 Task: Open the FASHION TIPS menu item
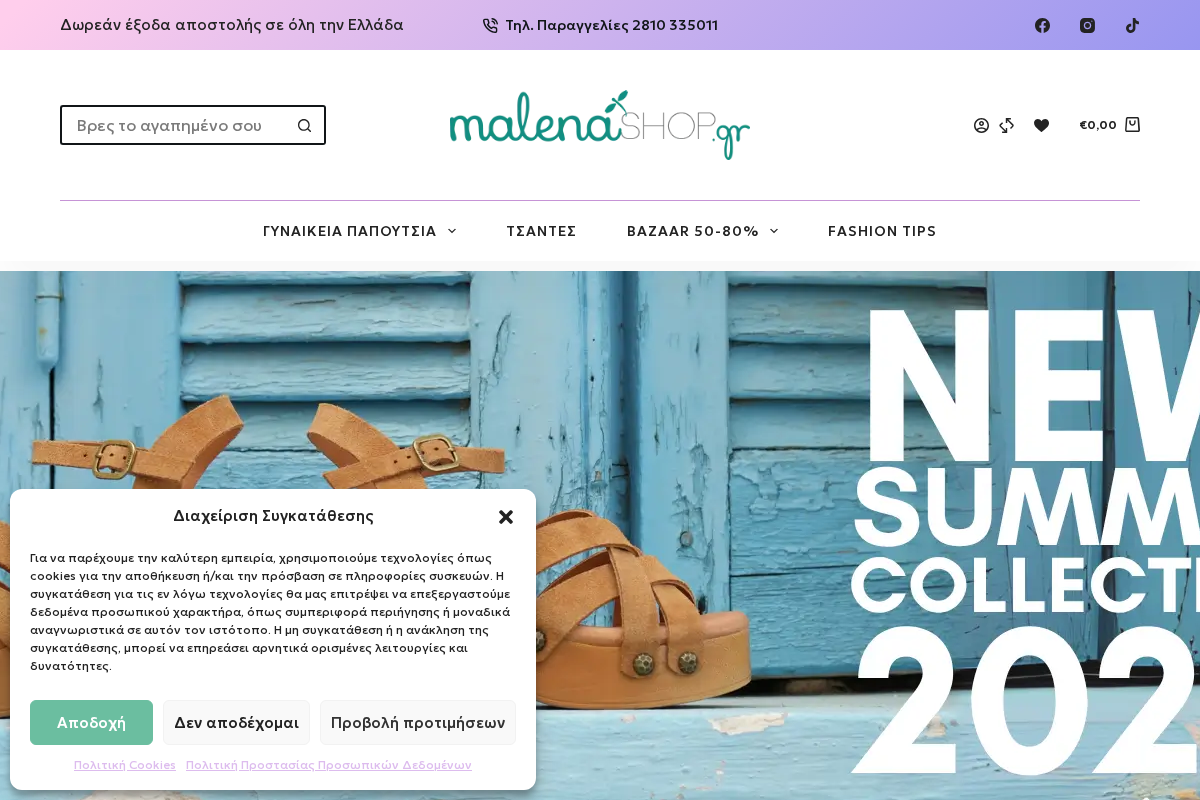click(882, 231)
